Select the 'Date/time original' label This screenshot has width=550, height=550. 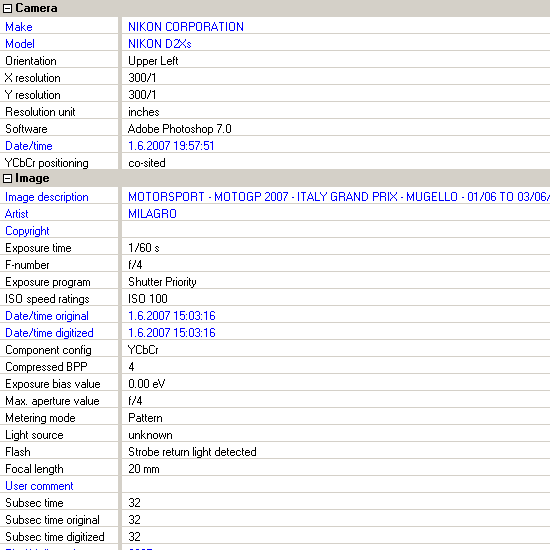47,316
